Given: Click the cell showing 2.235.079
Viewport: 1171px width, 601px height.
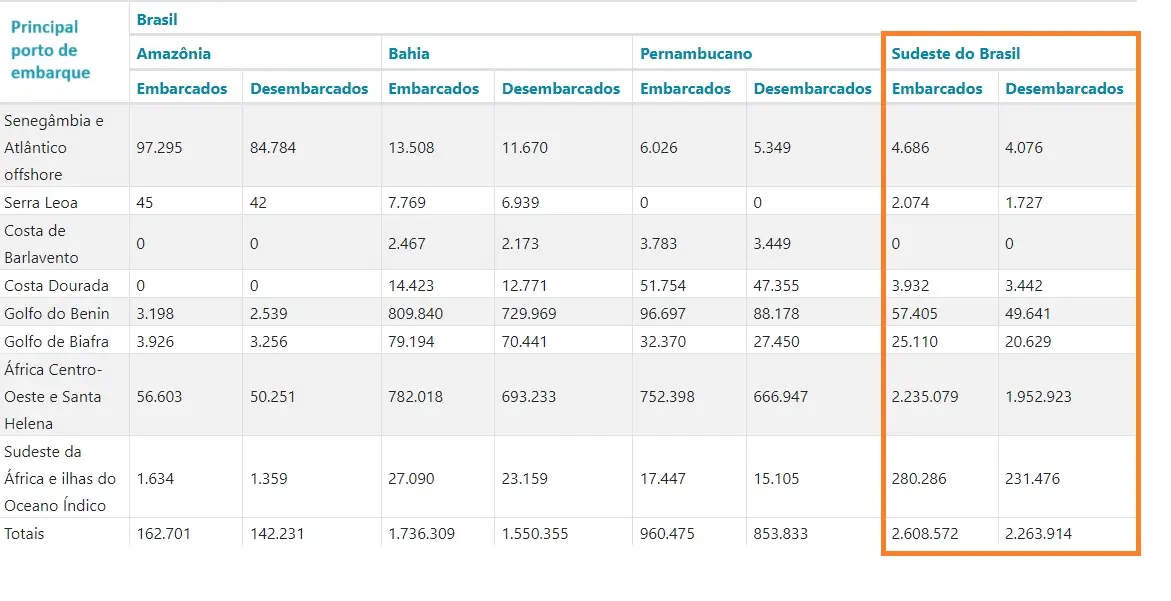Looking at the screenshot, I should point(925,396).
